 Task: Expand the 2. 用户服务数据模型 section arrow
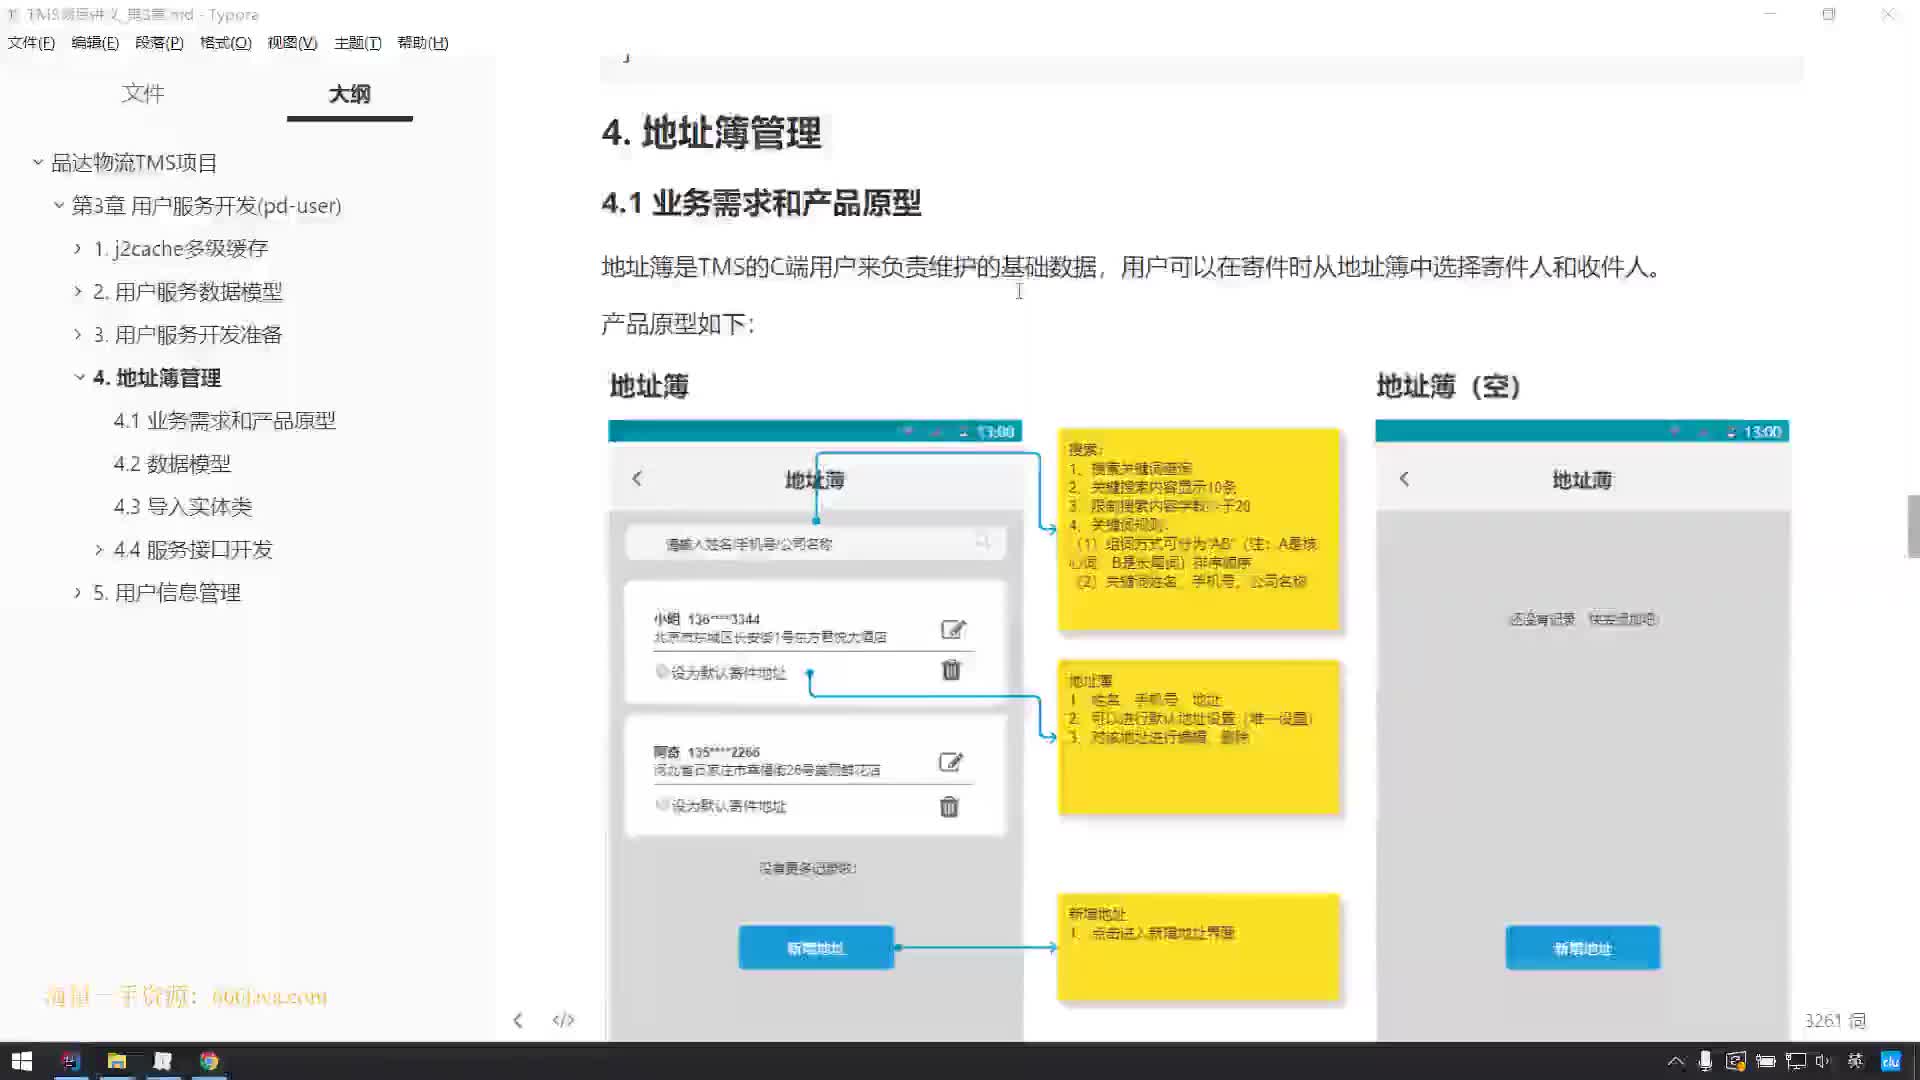pyautogui.click(x=78, y=291)
